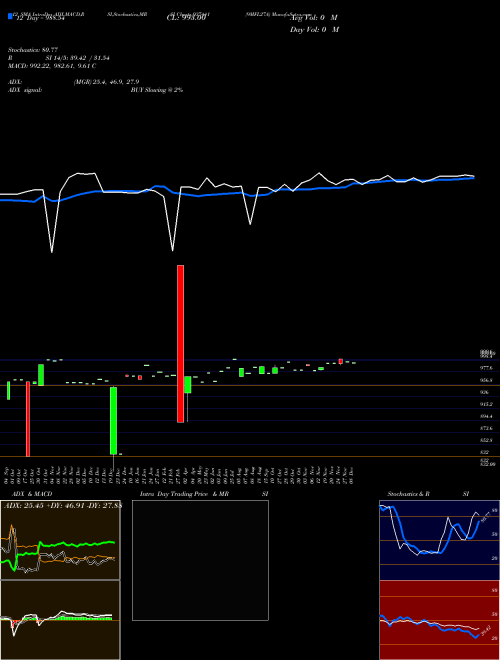The width and height of the screenshot is (500, 660).
Task: Click the tall red candlestick near the chart's left edge
Action: 28,419
